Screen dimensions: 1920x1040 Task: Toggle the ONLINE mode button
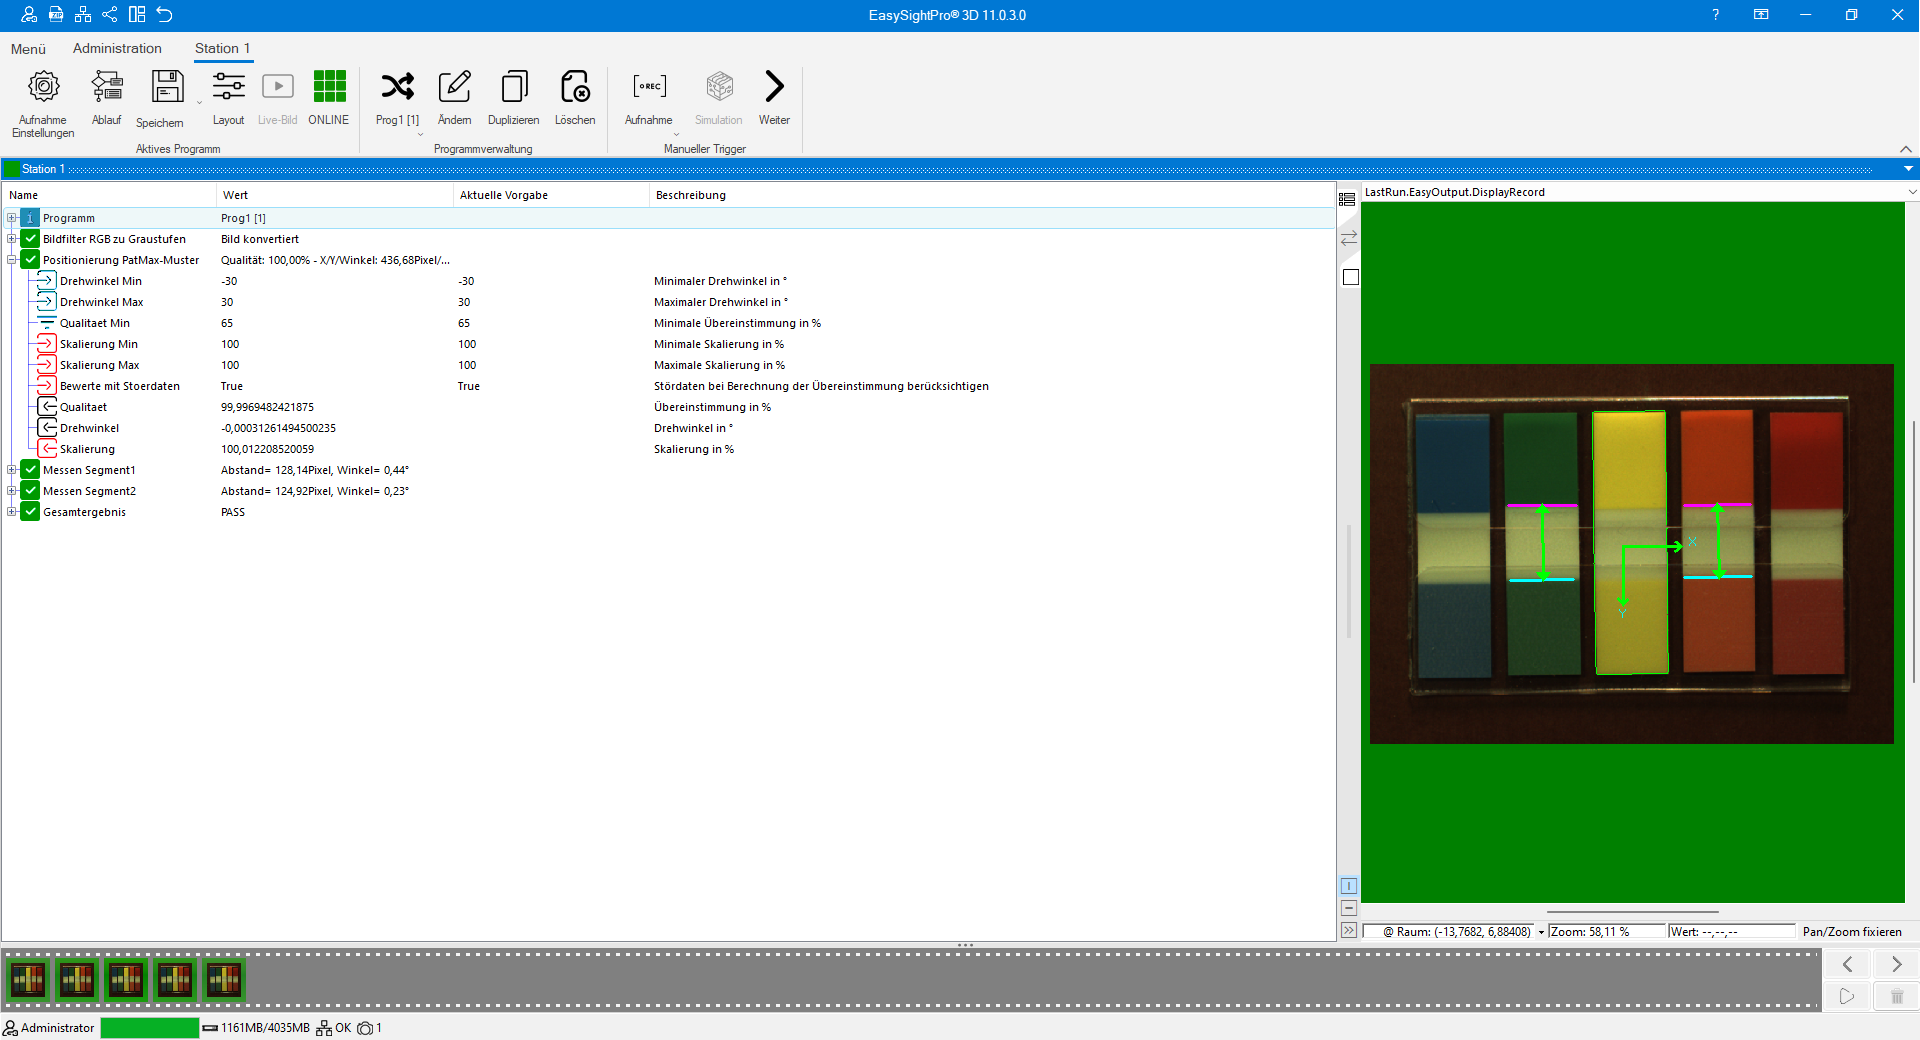coord(329,88)
